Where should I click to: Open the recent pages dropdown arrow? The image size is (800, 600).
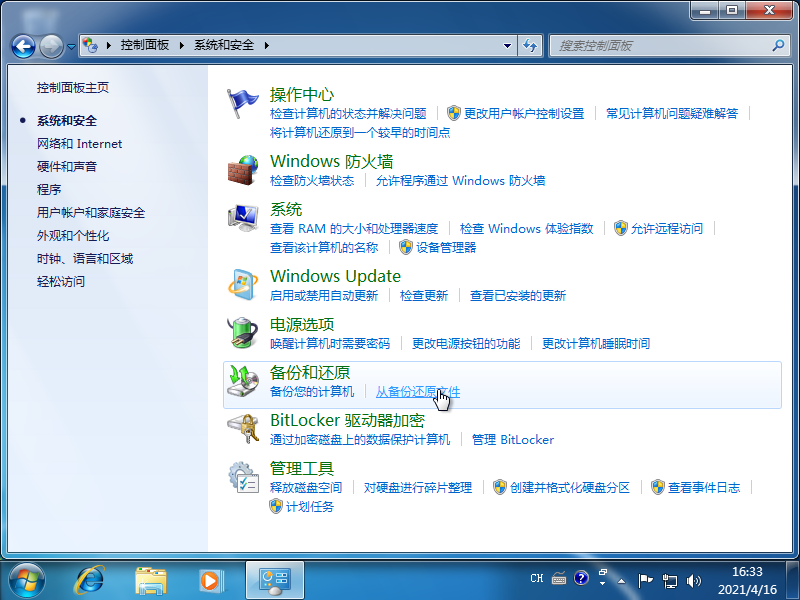[x=71, y=46]
